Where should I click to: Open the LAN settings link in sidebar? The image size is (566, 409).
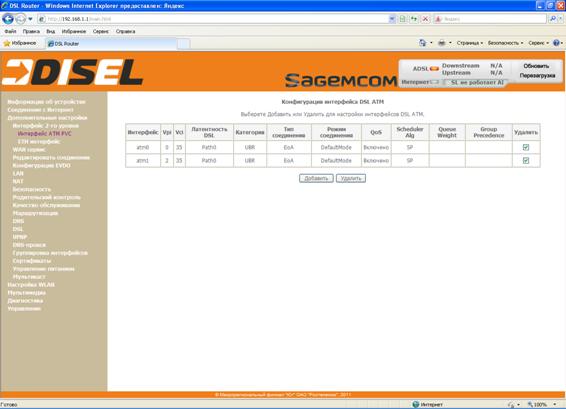(x=18, y=174)
